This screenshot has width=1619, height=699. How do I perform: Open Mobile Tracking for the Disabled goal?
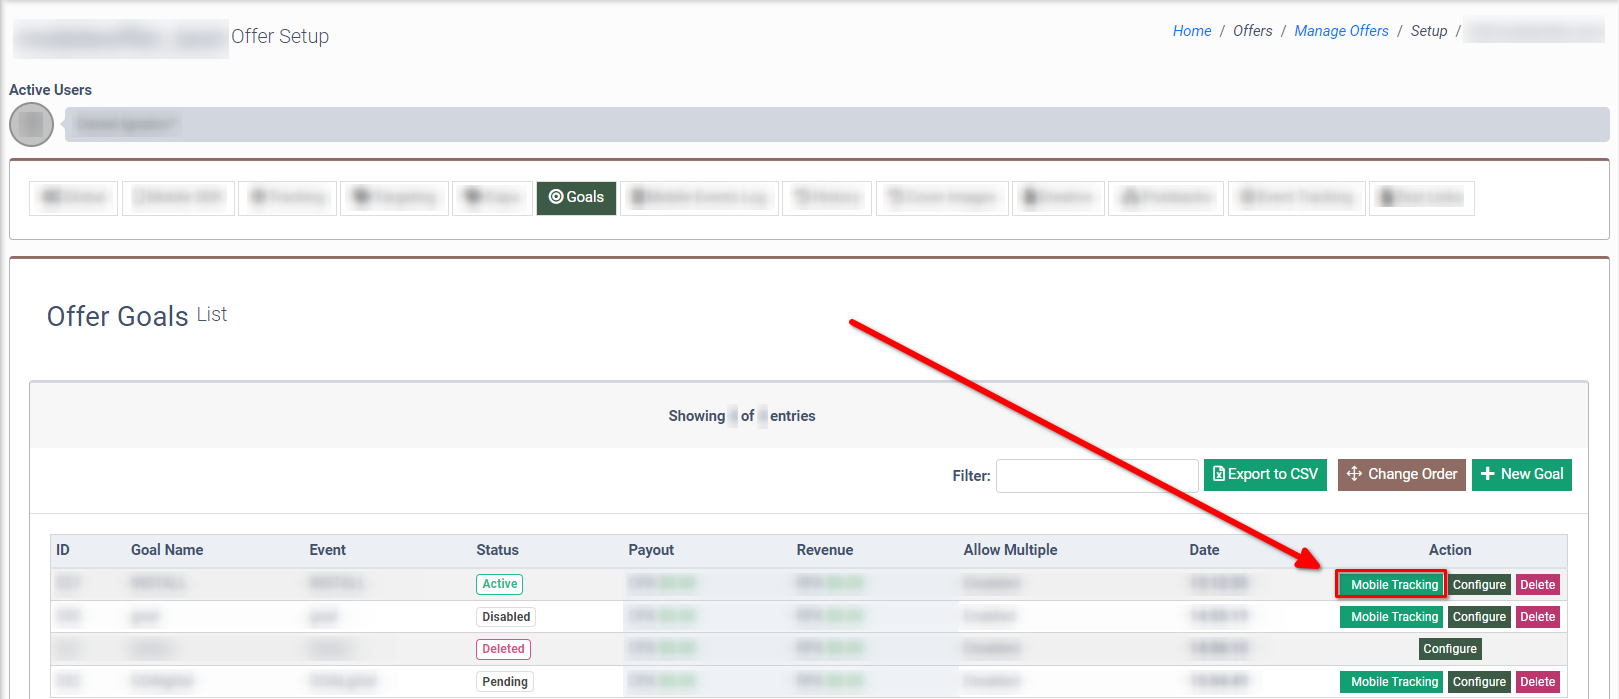[1393, 617]
